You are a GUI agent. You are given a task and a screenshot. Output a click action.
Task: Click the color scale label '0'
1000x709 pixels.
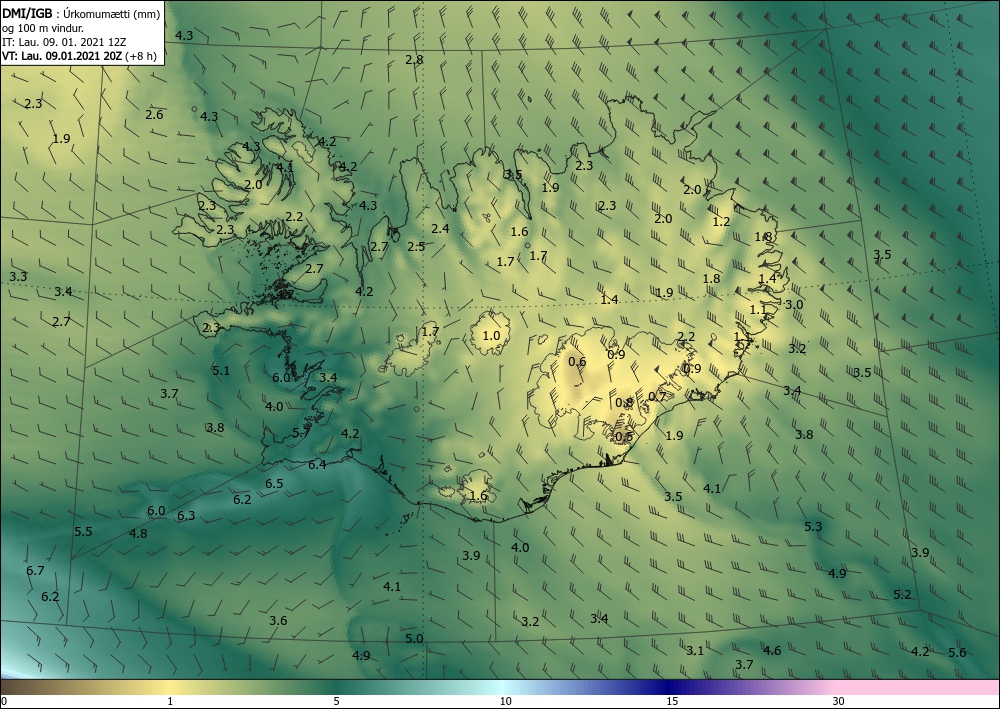(x=4, y=701)
